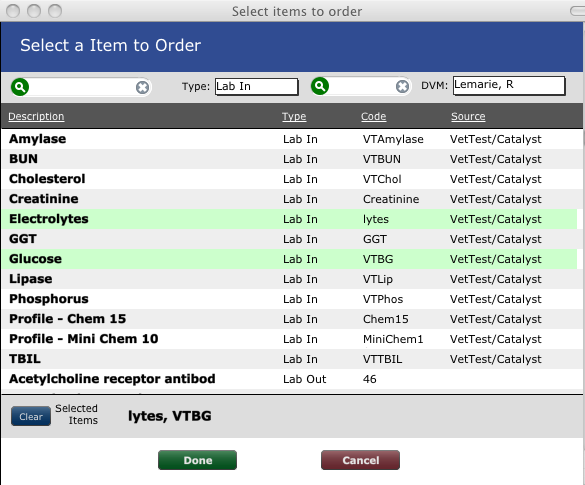The height and width of the screenshot is (485, 585).
Task: Click the VTBUN code cell
Action: click(x=382, y=159)
